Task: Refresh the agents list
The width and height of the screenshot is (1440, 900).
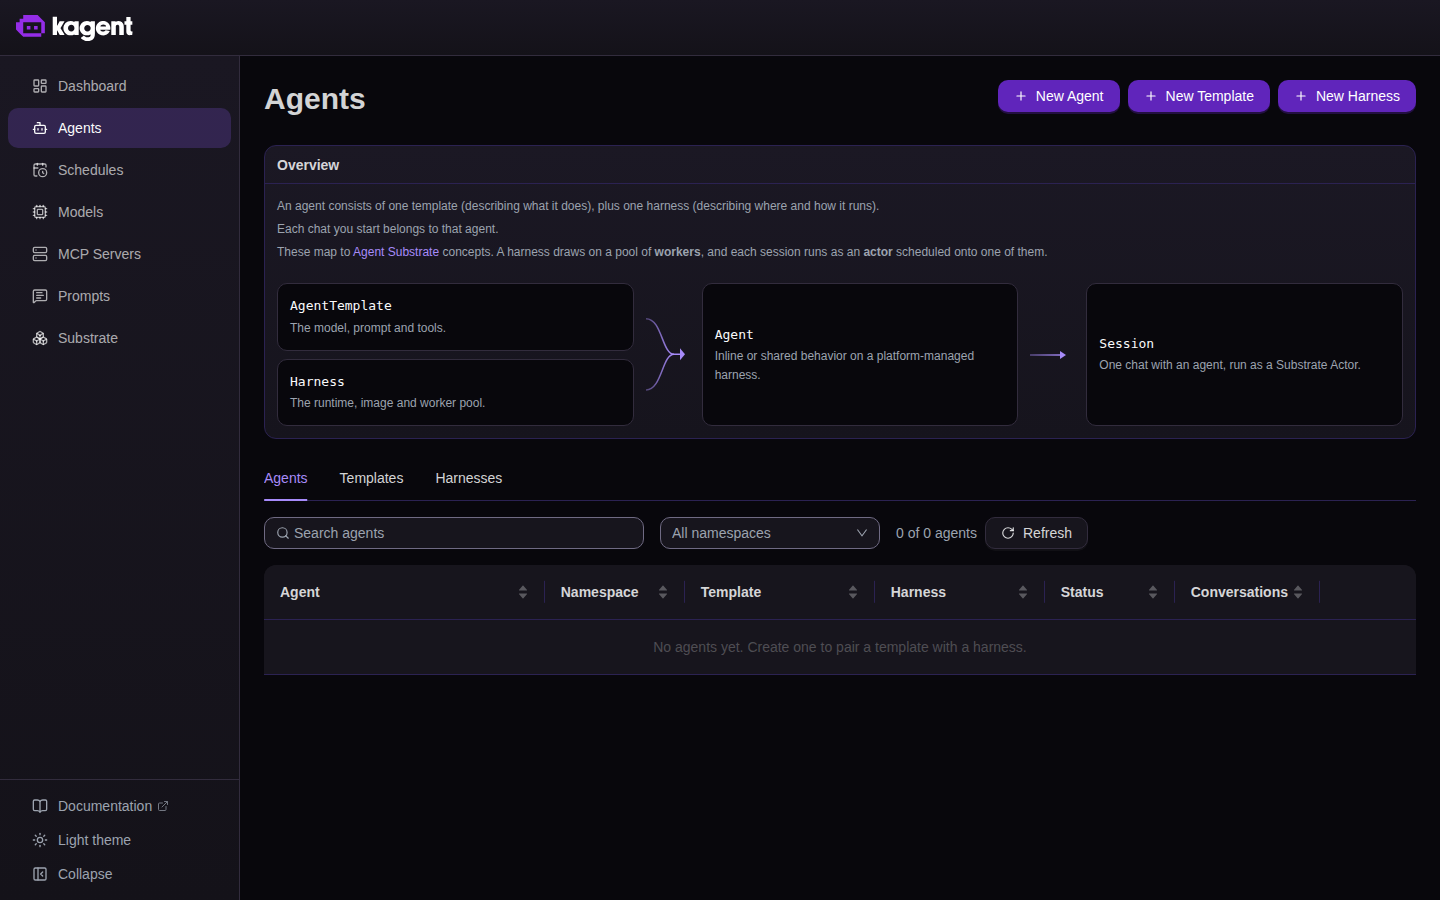Action: pyautogui.click(x=1036, y=533)
